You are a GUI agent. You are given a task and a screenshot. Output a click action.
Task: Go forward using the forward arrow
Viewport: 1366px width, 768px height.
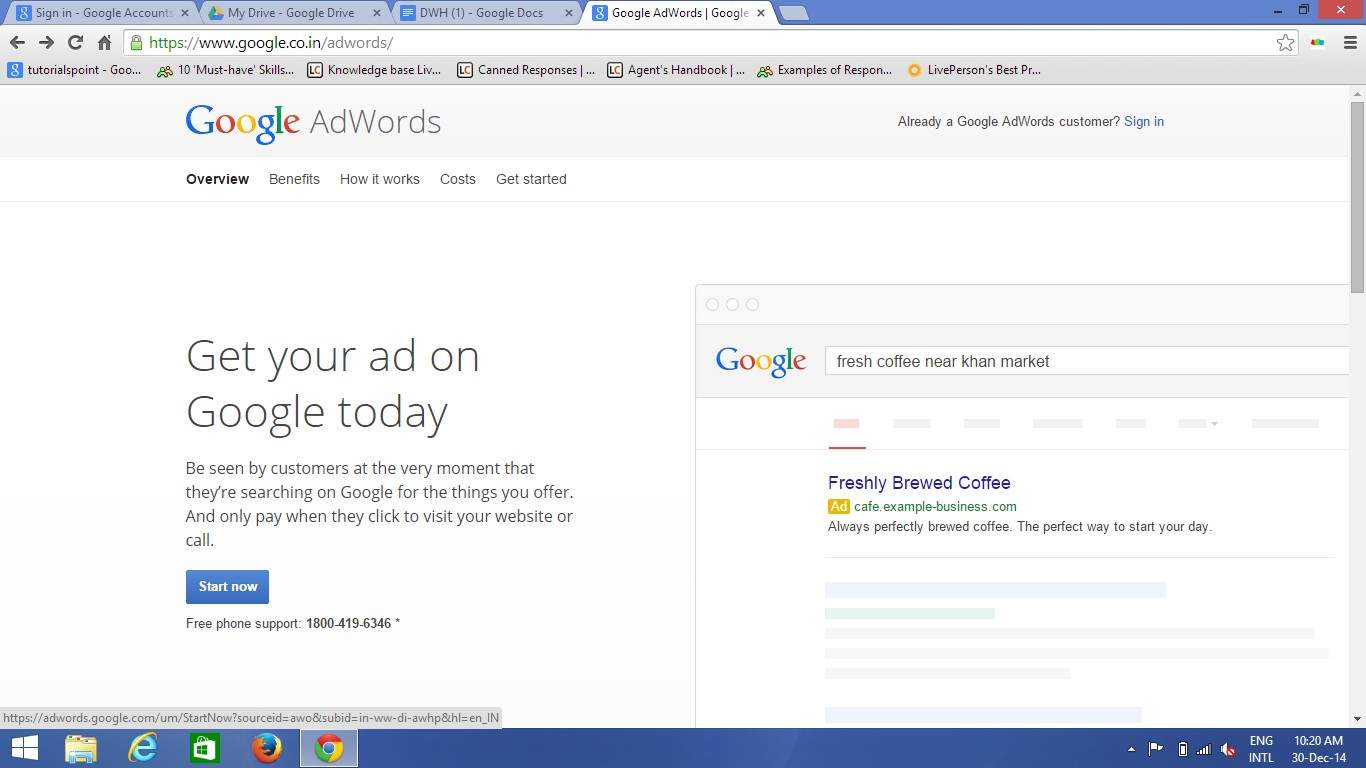click(x=46, y=42)
